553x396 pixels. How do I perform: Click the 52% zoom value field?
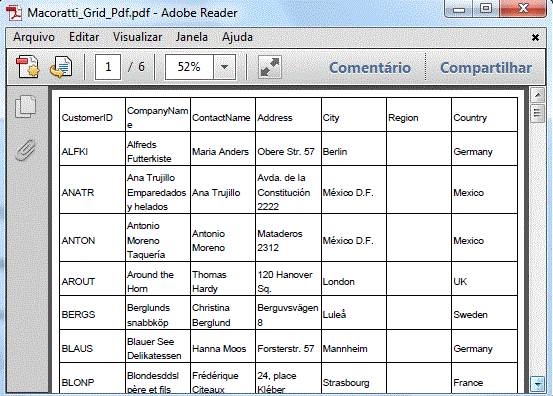189,67
